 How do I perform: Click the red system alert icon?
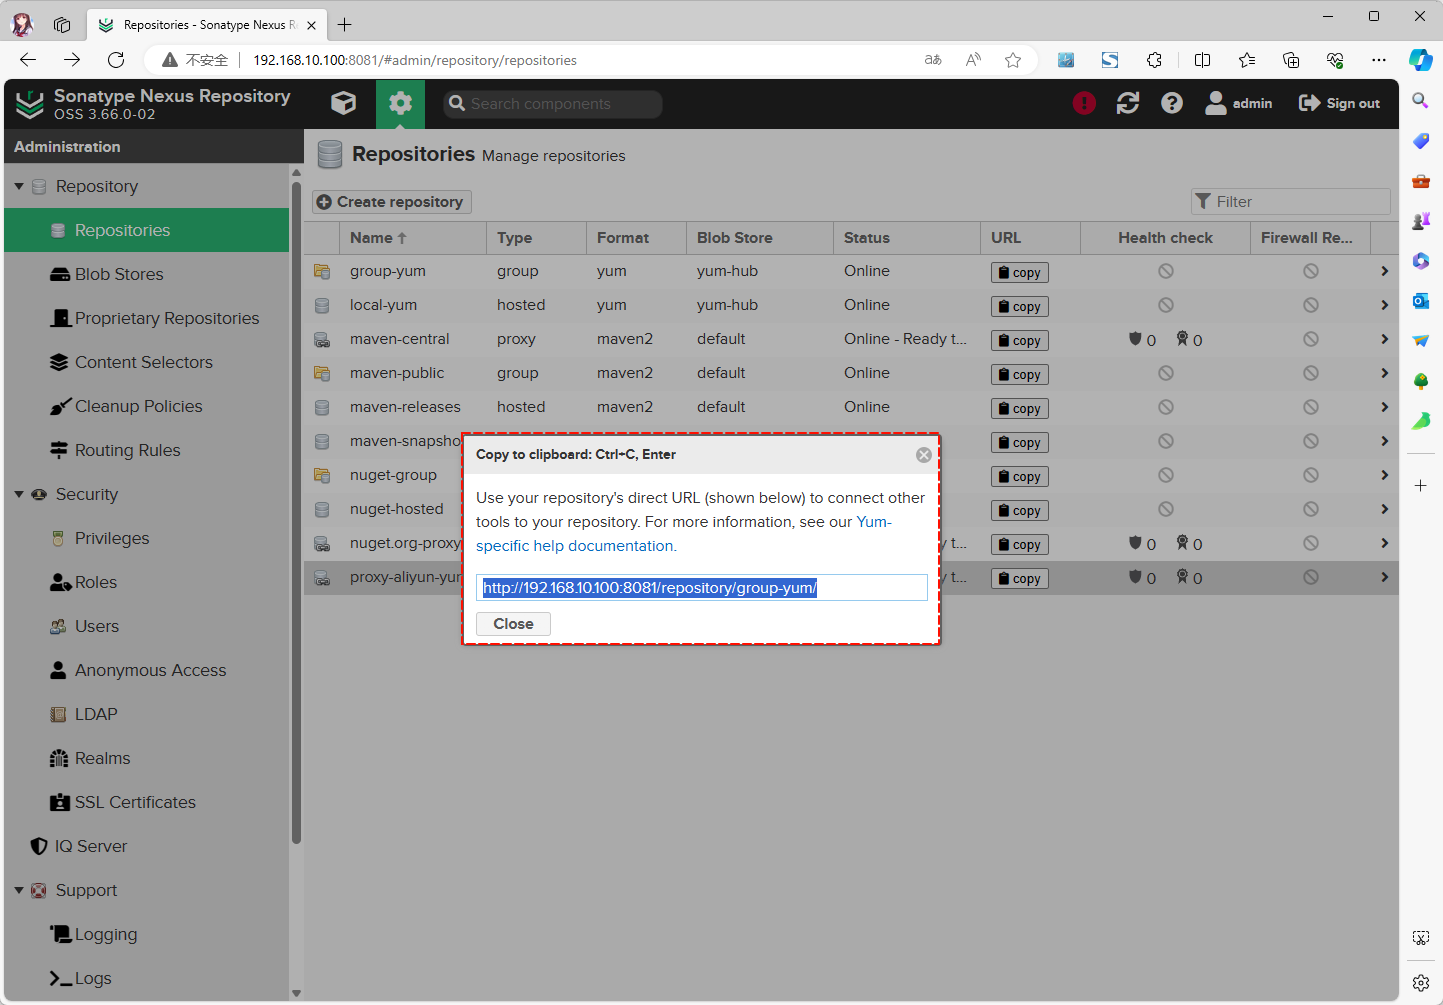(1084, 103)
